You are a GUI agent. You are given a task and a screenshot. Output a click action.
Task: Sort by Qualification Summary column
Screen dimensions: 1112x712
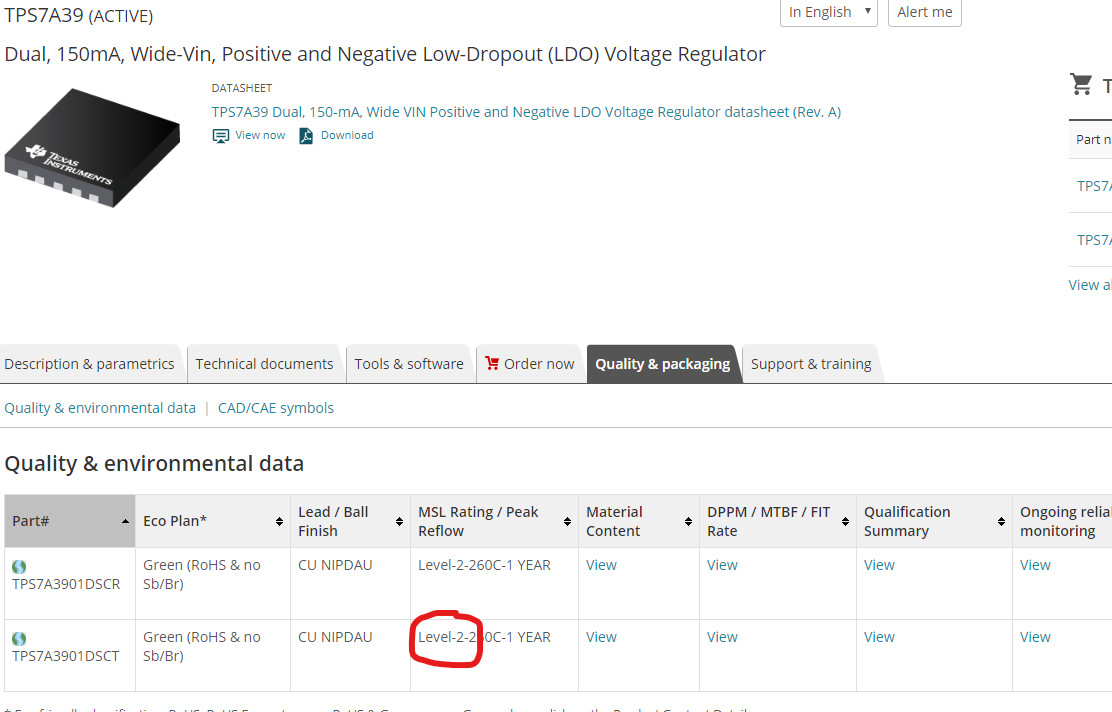pos(1001,521)
